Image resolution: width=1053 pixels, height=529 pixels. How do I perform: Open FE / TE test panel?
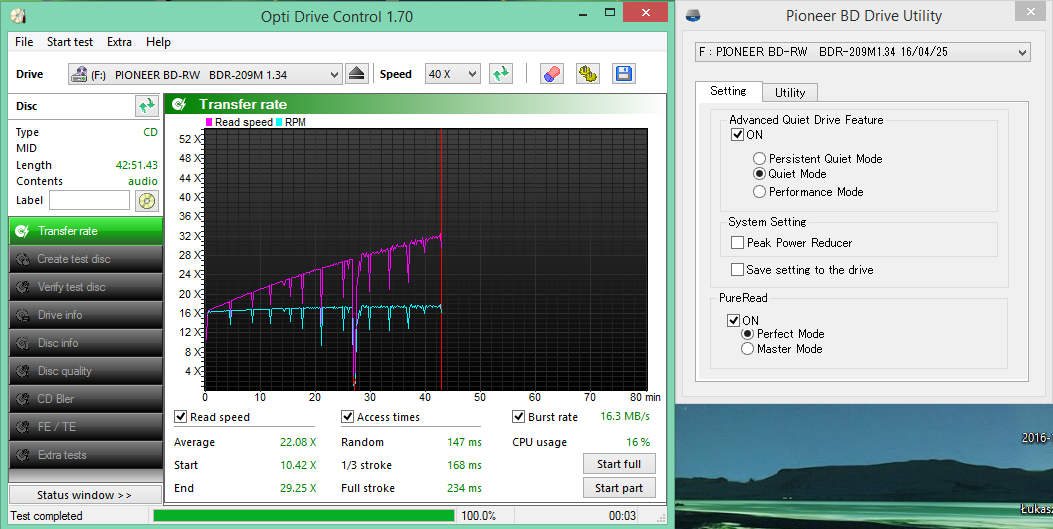[x=86, y=427]
